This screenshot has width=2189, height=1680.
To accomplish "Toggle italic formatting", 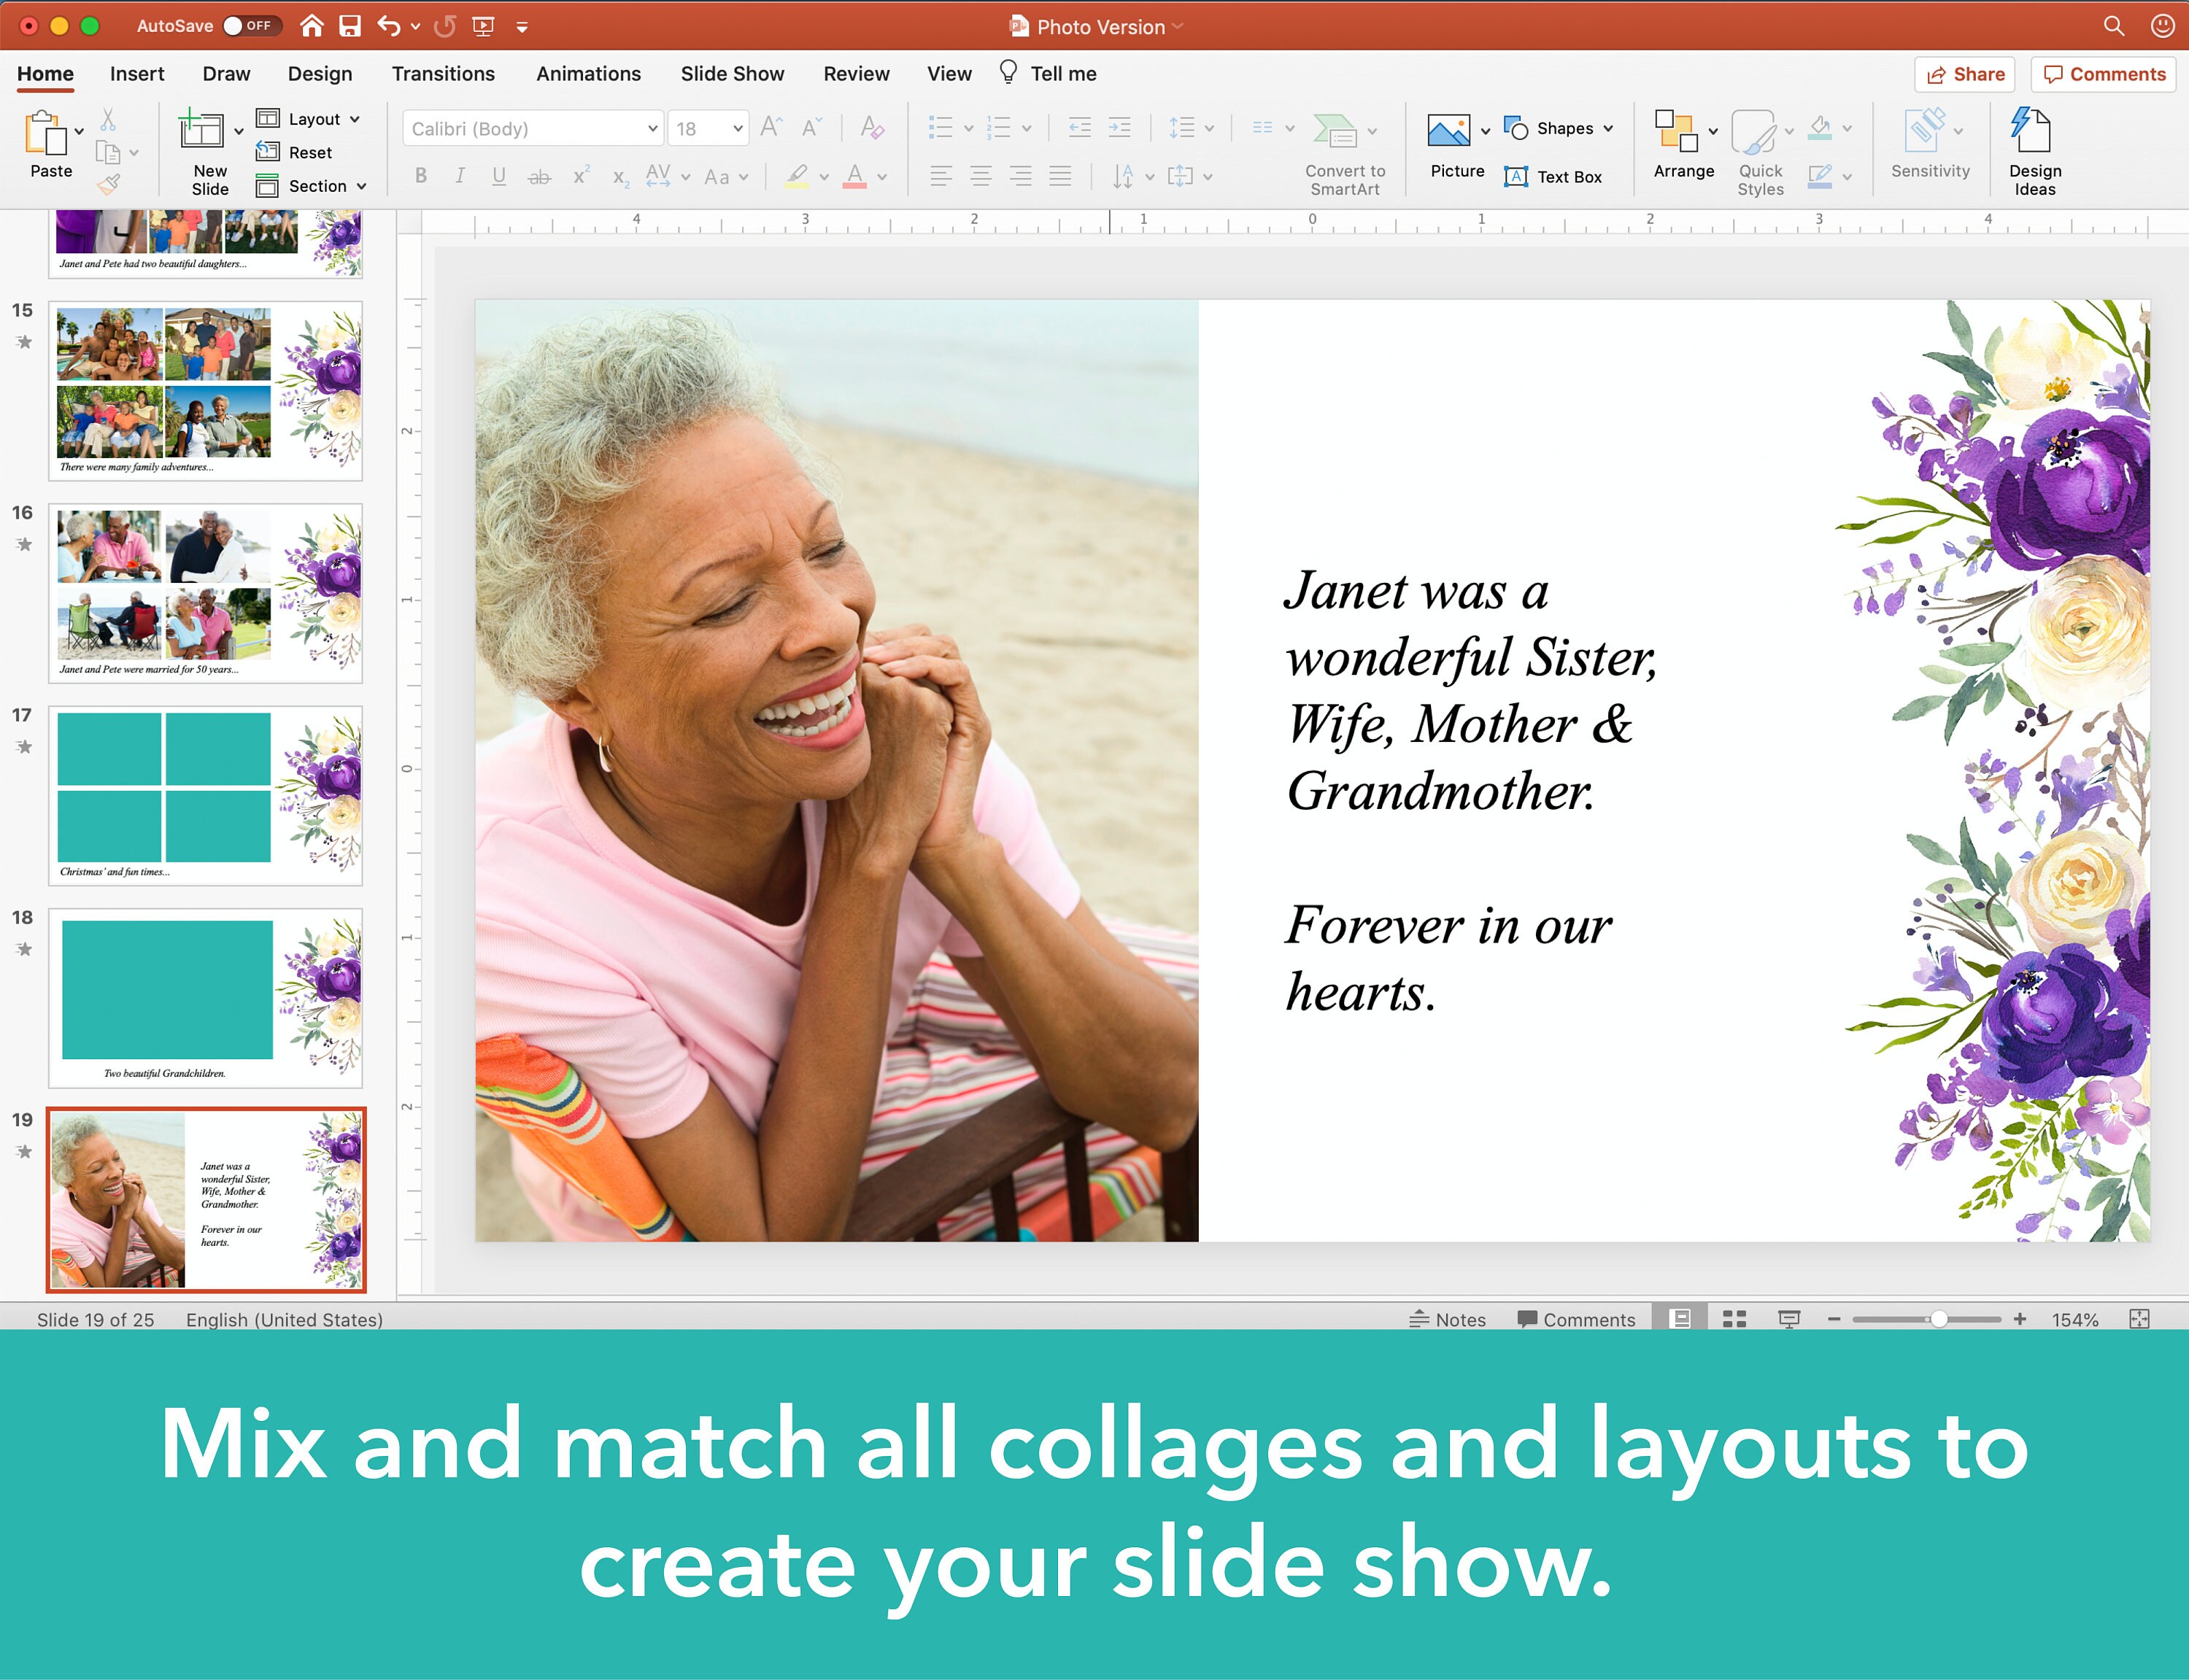I will [x=459, y=175].
